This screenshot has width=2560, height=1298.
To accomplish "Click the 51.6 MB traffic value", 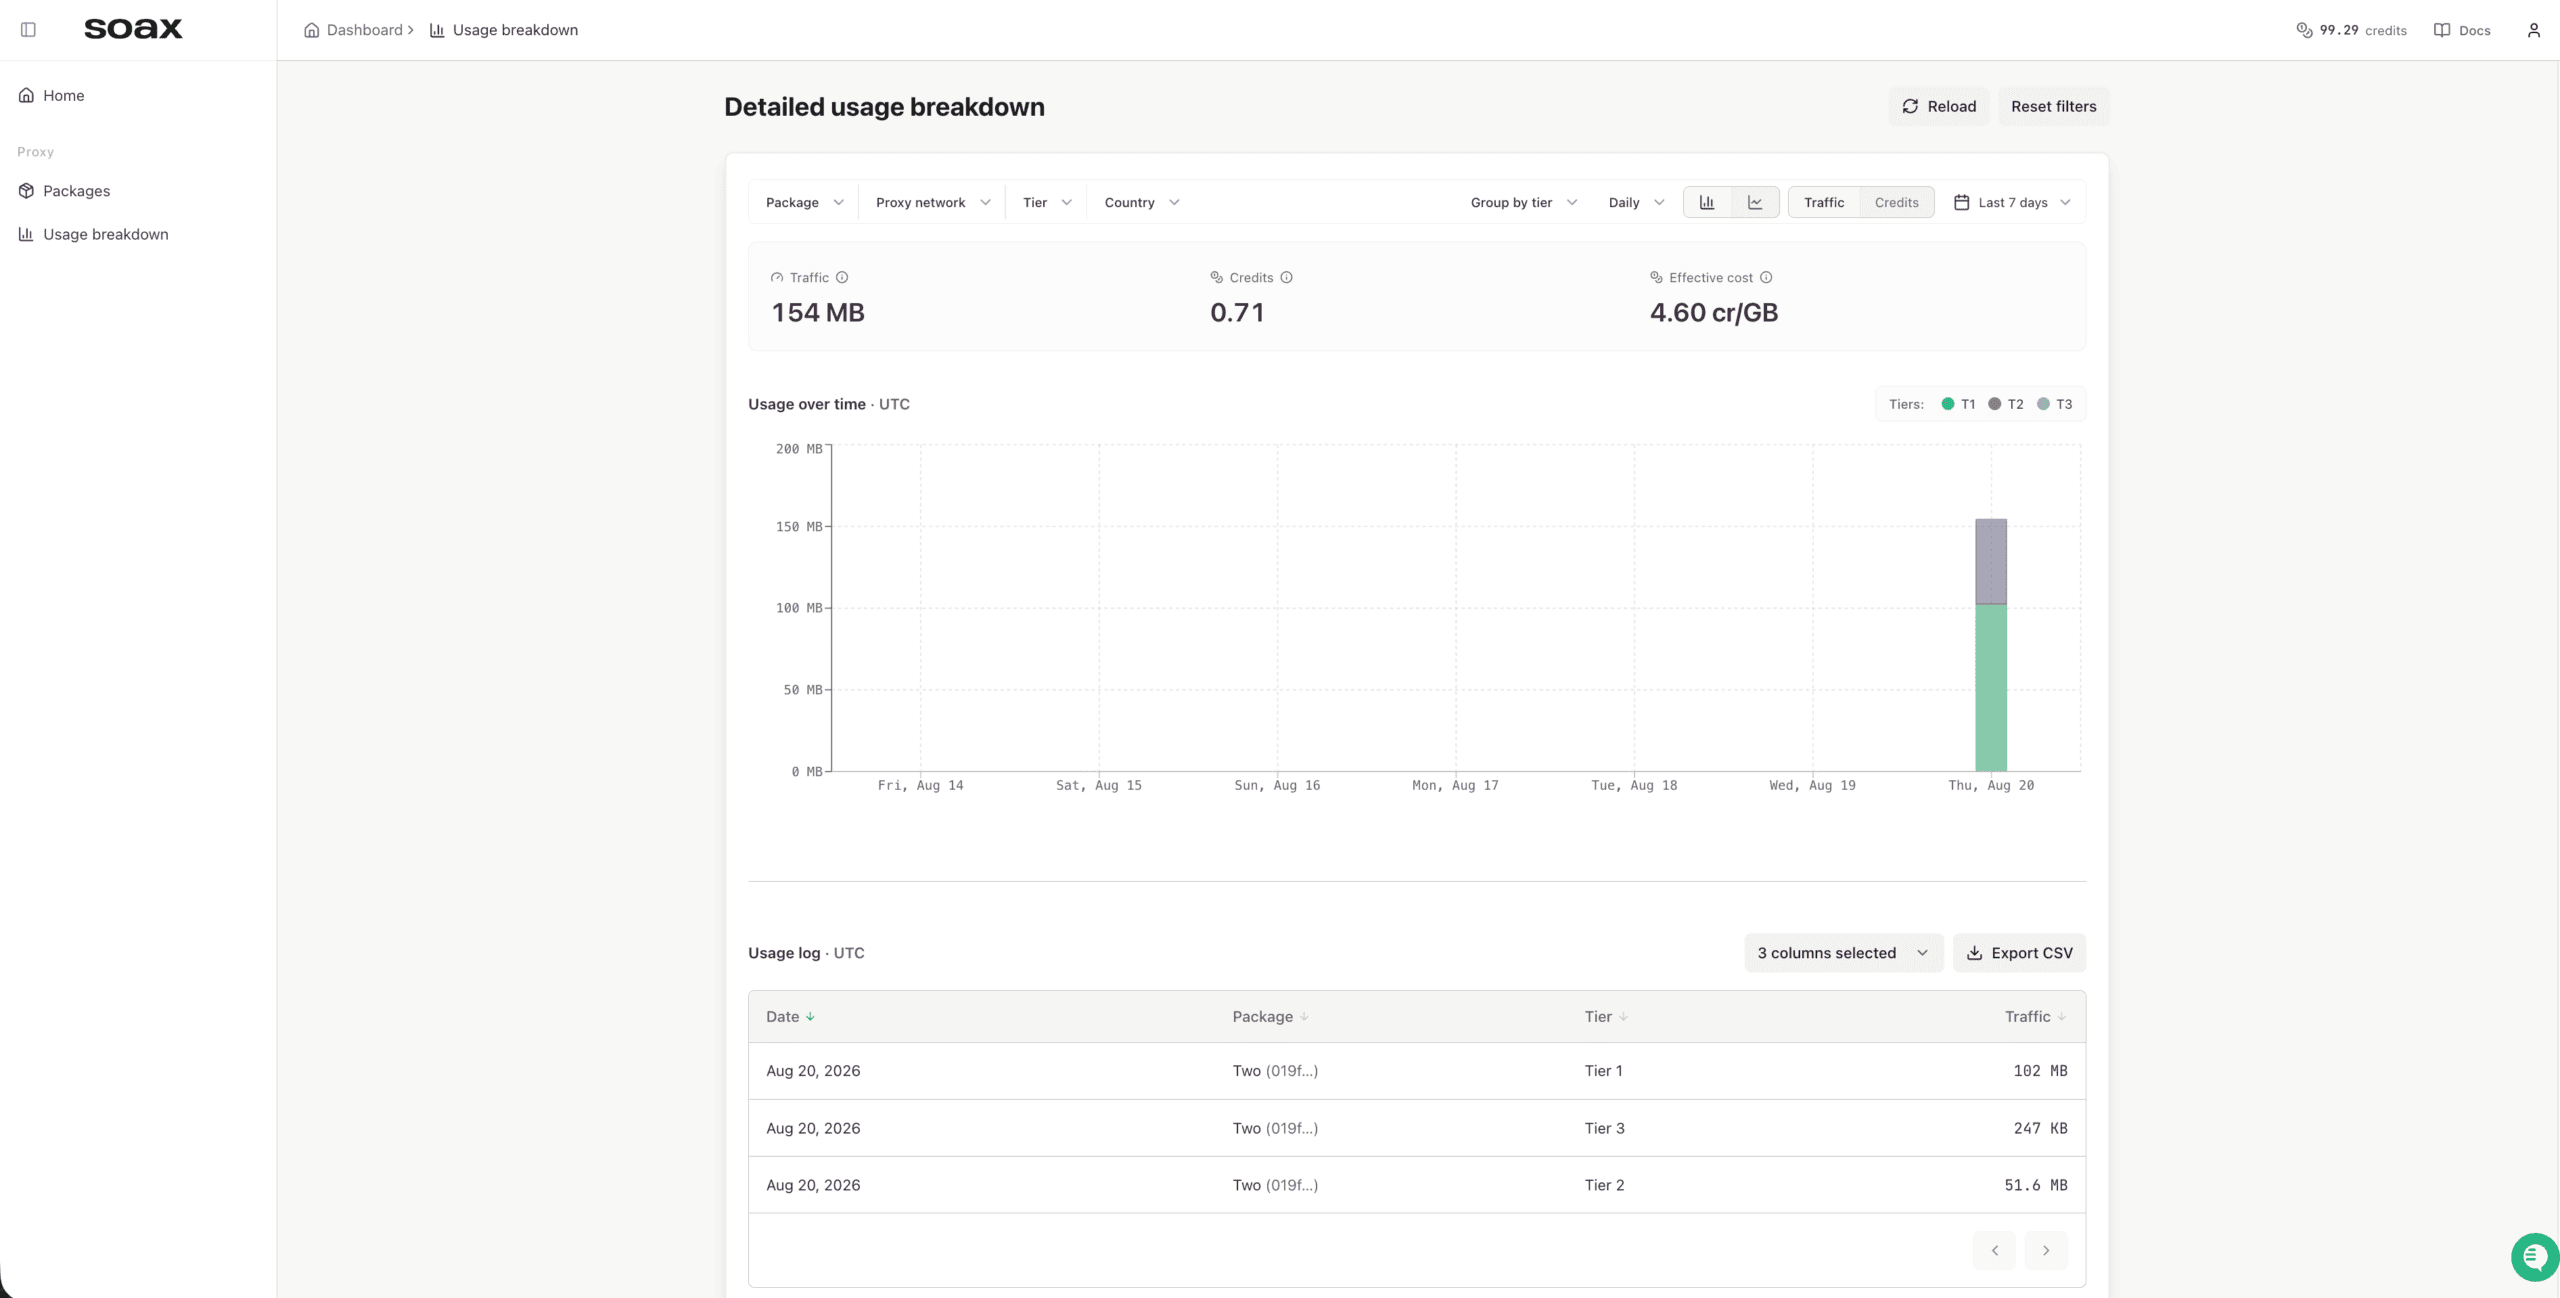I will pyautogui.click(x=2035, y=1185).
